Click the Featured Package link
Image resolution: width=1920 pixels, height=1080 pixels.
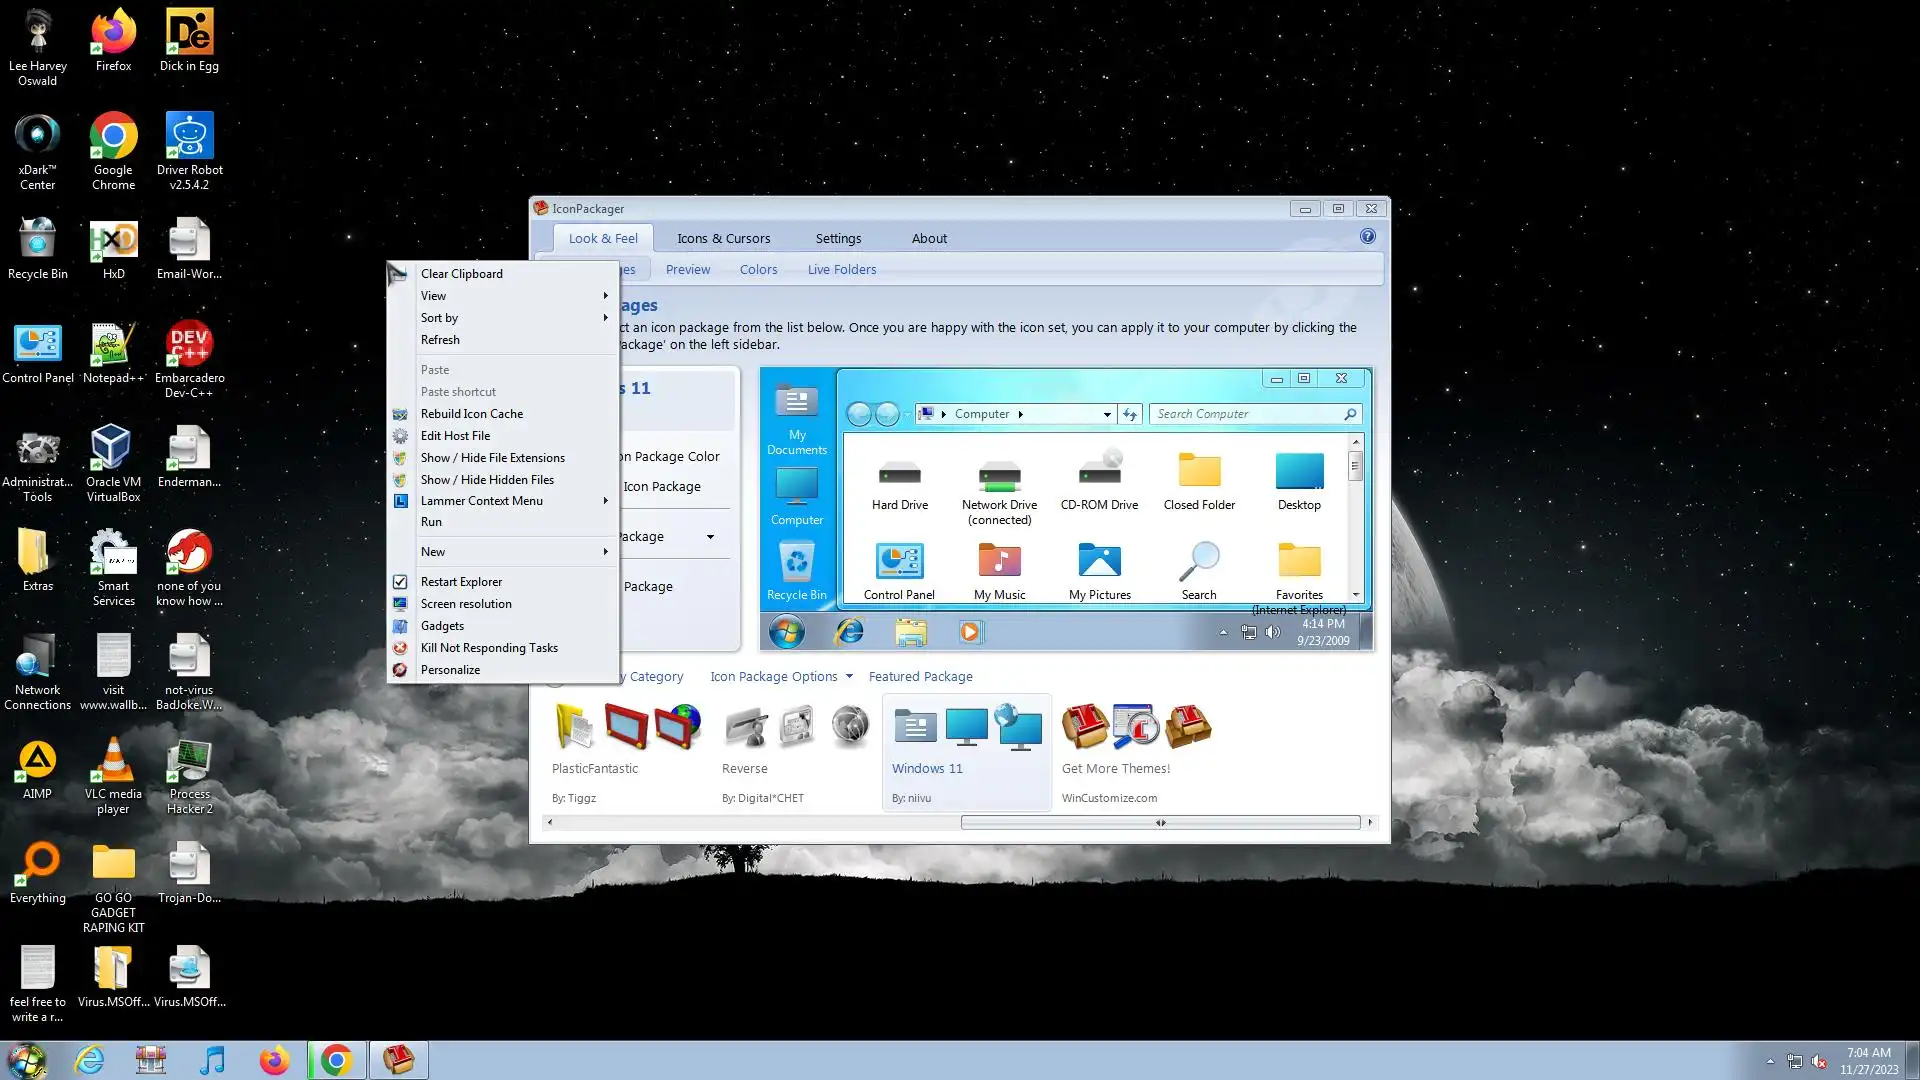coord(920,677)
